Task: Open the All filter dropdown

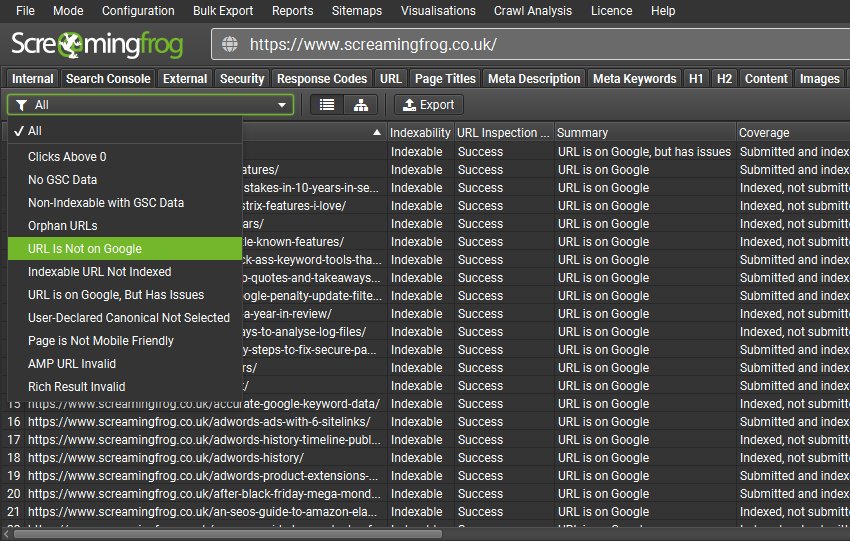Action: click(150, 105)
